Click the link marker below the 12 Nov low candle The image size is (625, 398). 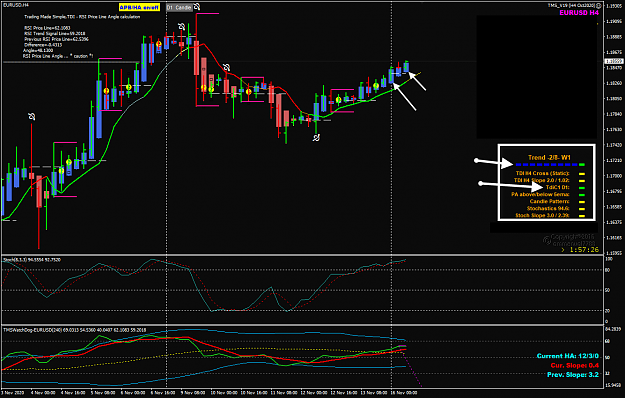click(316, 138)
